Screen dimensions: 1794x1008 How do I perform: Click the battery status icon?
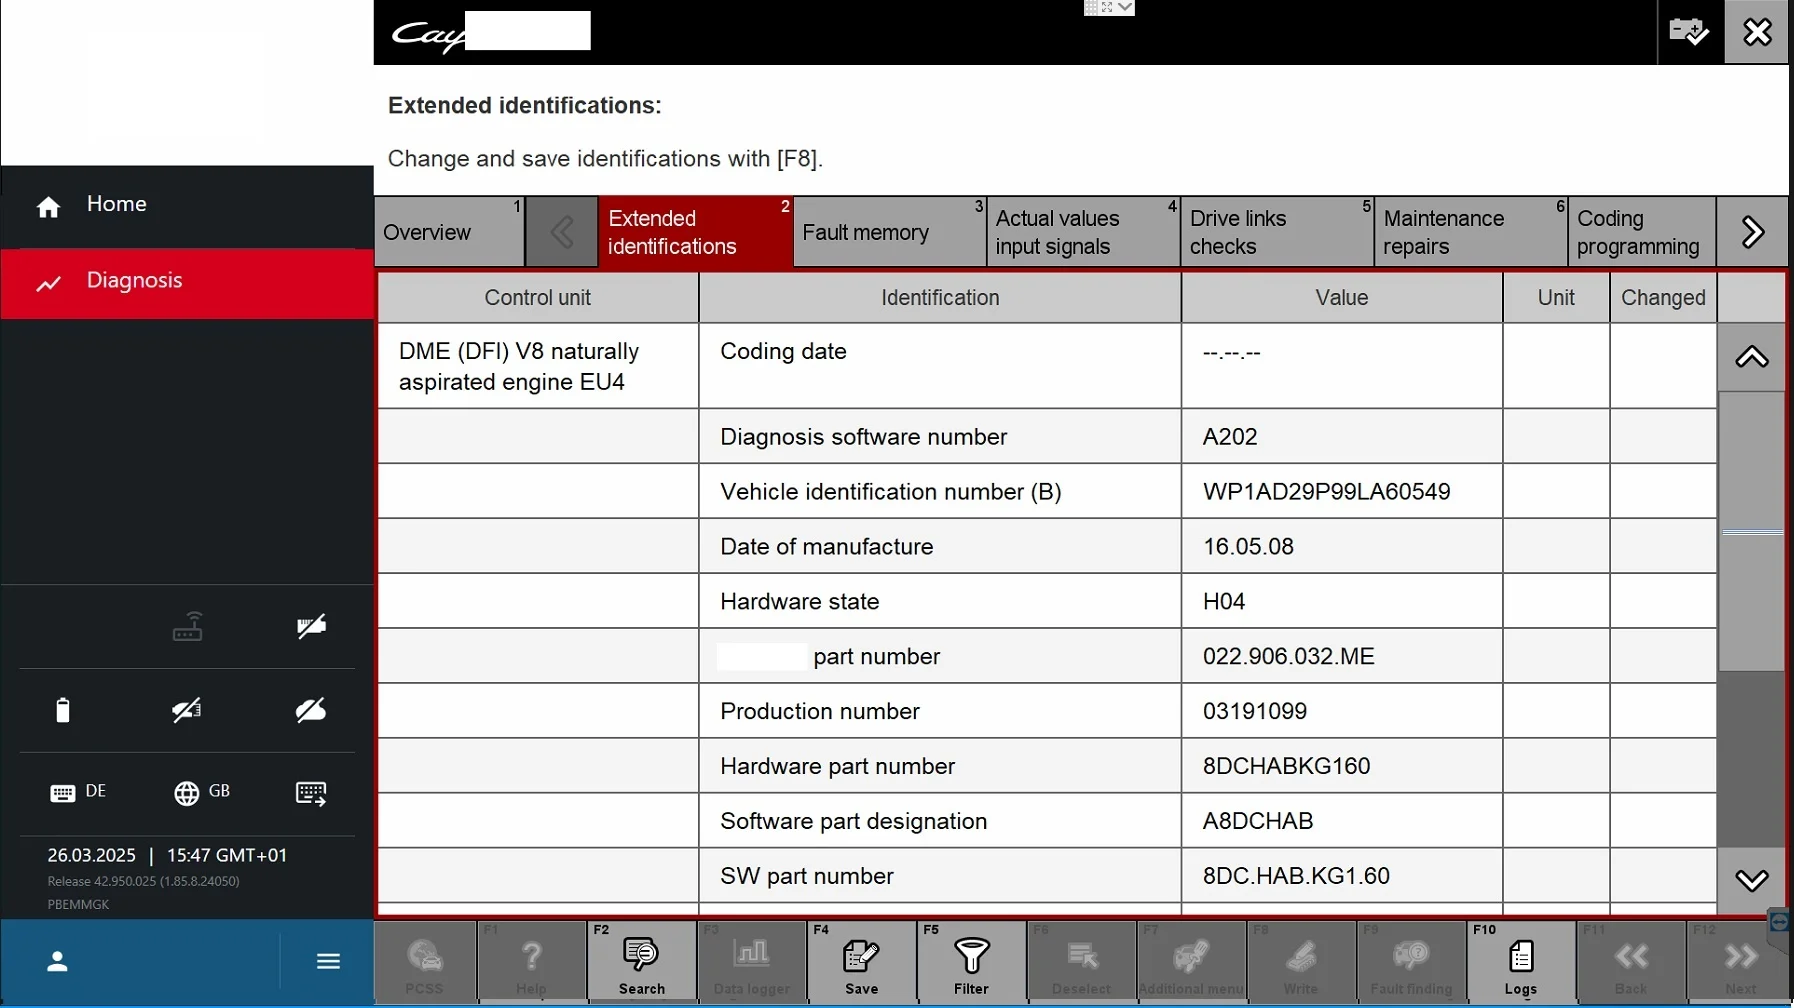coord(63,710)
